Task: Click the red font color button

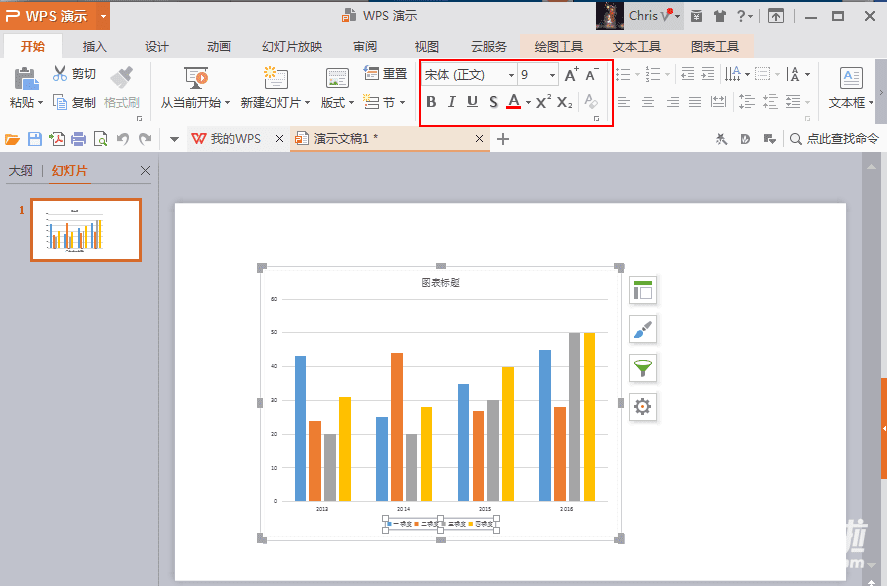Action: (514, 101)
